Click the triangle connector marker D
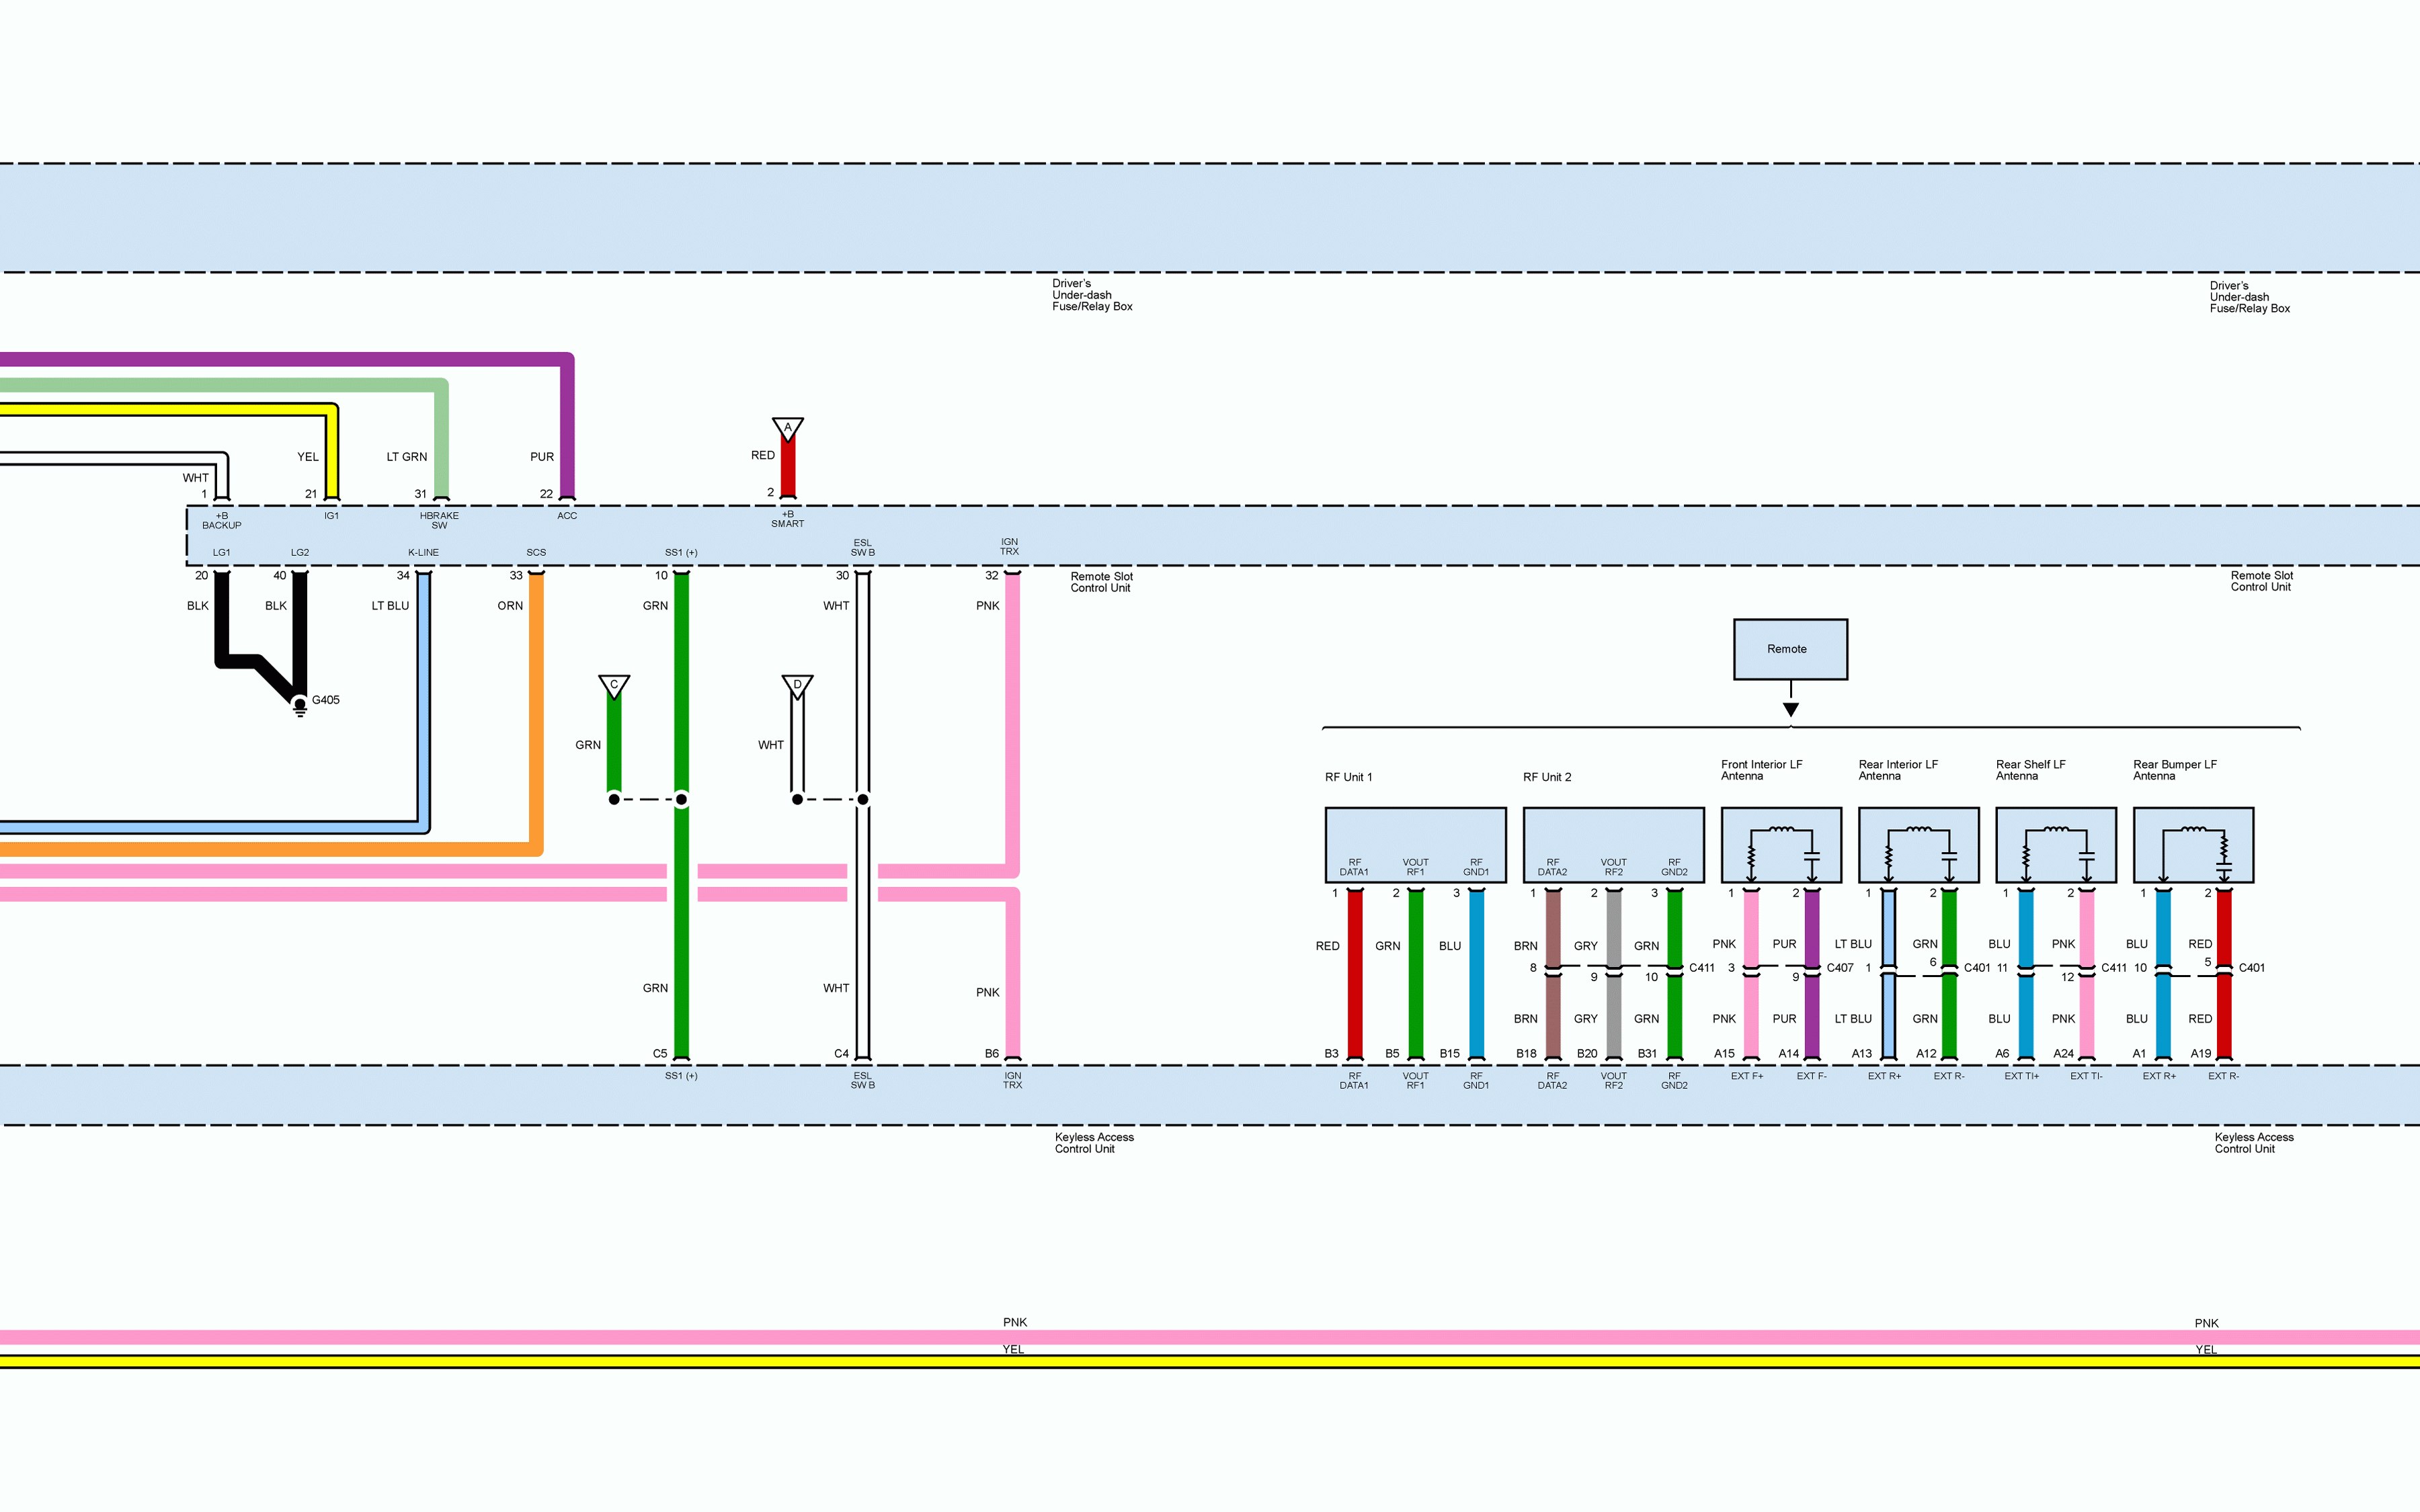 click(x=797, y=685)
